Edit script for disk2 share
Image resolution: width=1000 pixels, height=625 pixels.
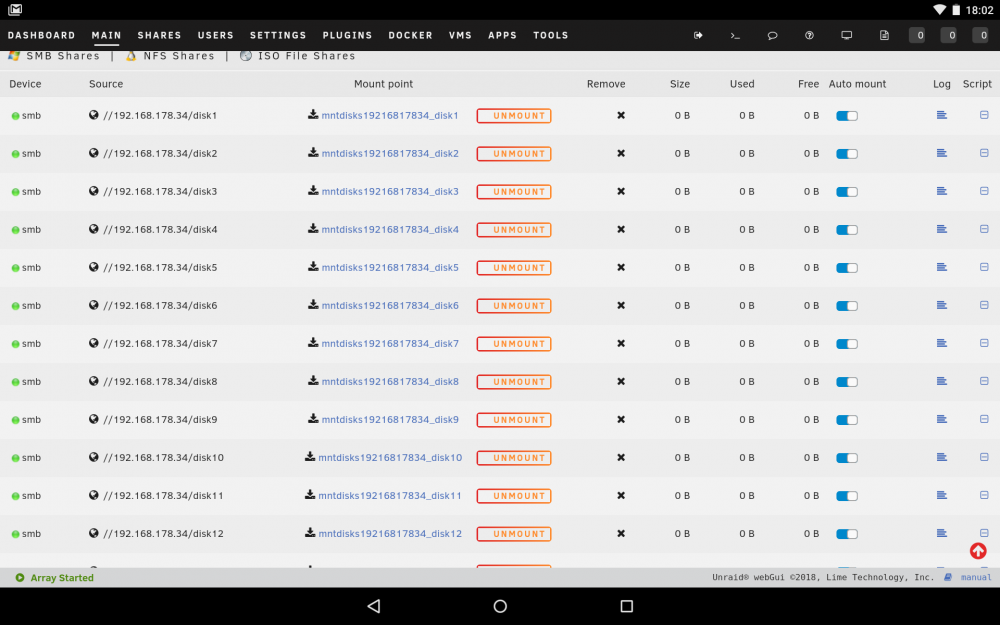coord(984,153)
